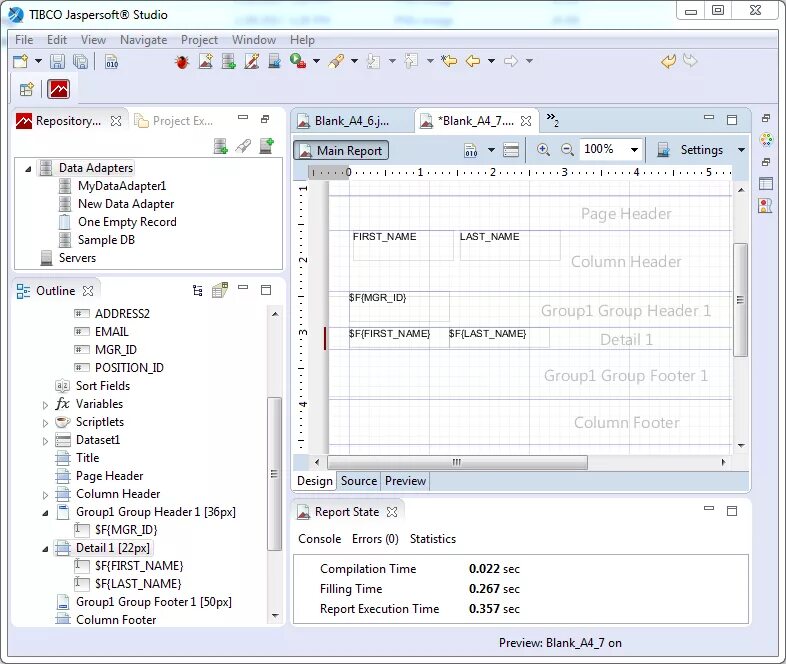
Task: Open the zoom level 100% dropdown
Action: (634, 150)
